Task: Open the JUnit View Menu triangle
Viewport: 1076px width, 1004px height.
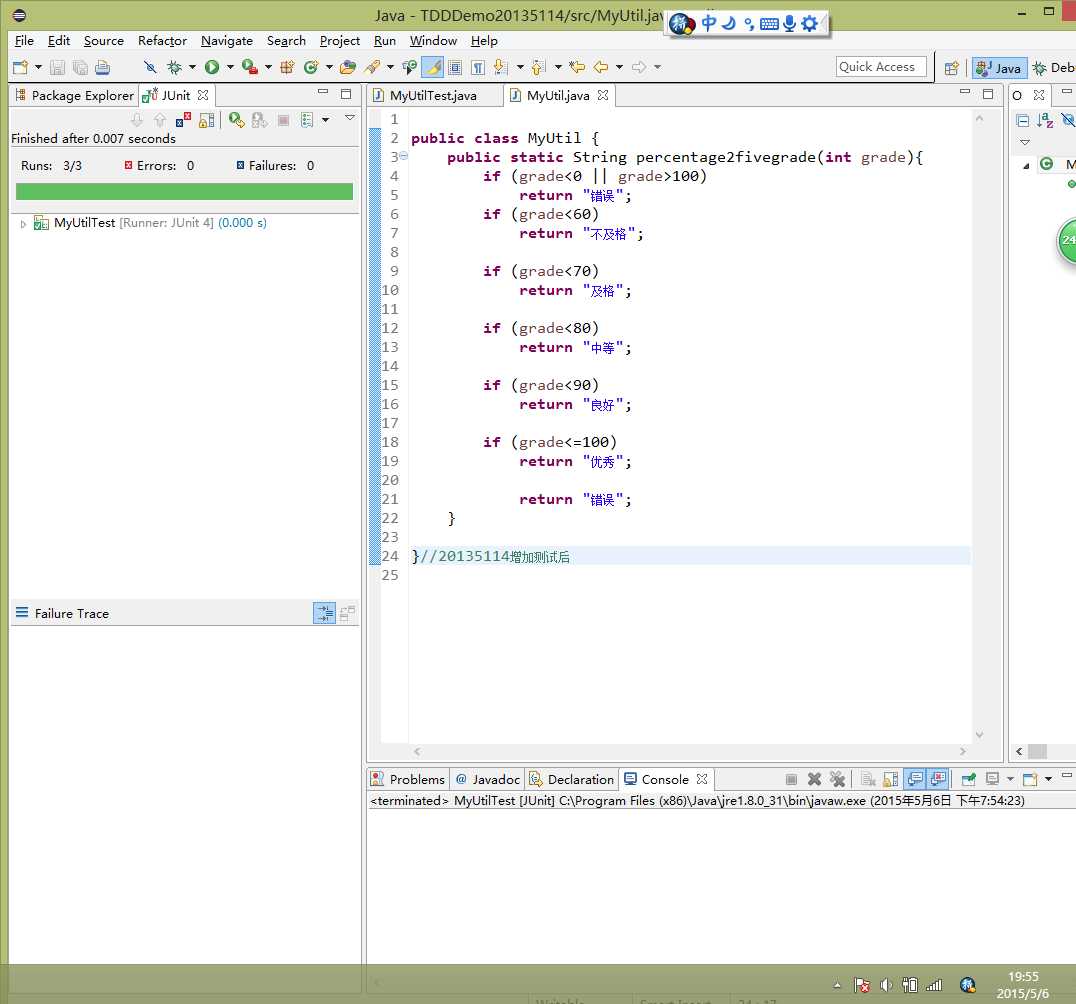Action: 349,118
